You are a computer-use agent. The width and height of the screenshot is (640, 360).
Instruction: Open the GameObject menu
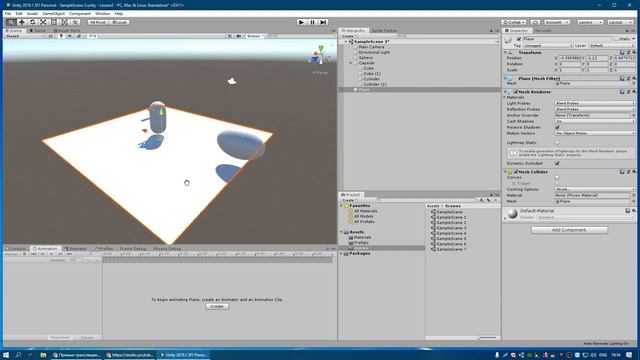click(53, 13)
